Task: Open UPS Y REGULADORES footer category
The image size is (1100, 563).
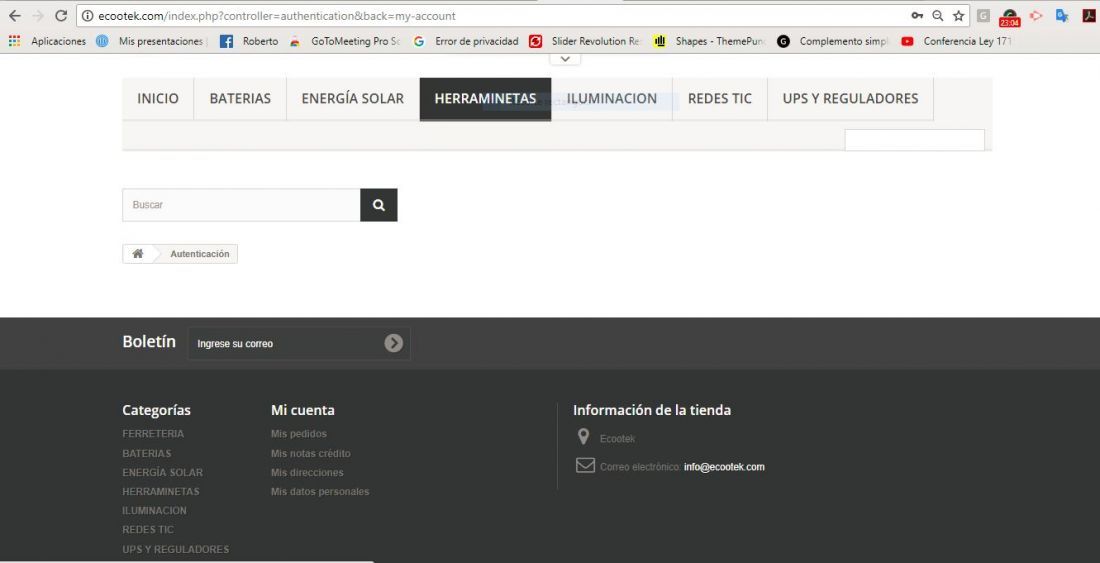Action: pos(175,549)
